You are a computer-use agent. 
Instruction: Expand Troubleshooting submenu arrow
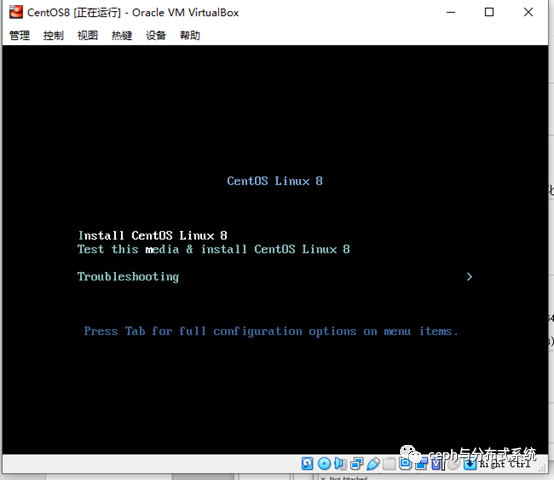point(469,277)
